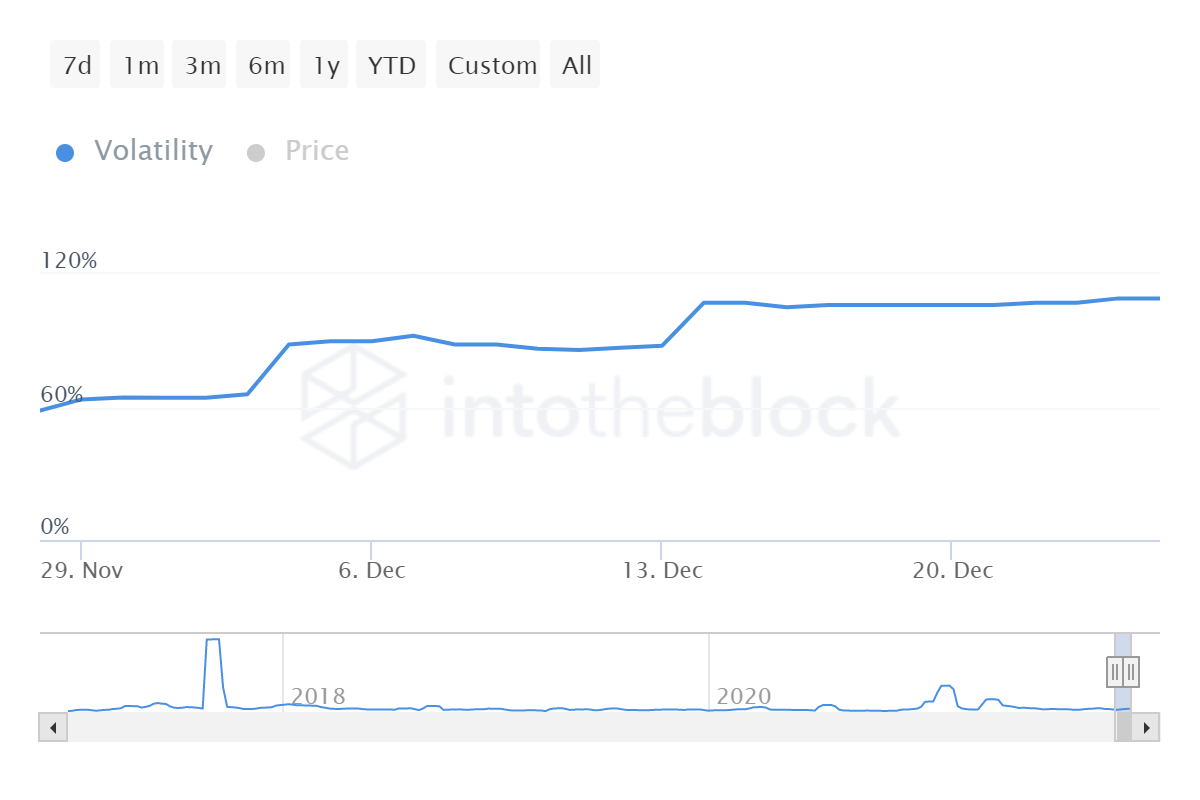Show All historical data

pos(575,65)
